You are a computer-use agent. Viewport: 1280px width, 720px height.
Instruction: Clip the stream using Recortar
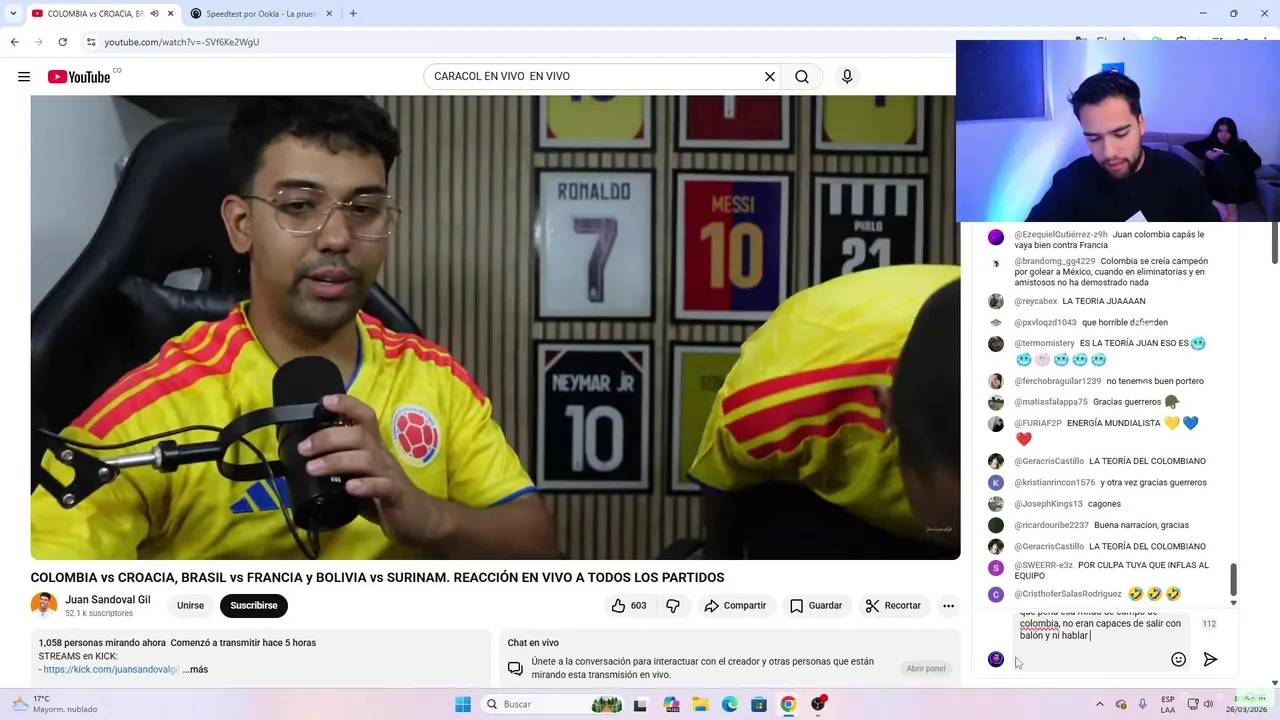(x=893, y=606)
